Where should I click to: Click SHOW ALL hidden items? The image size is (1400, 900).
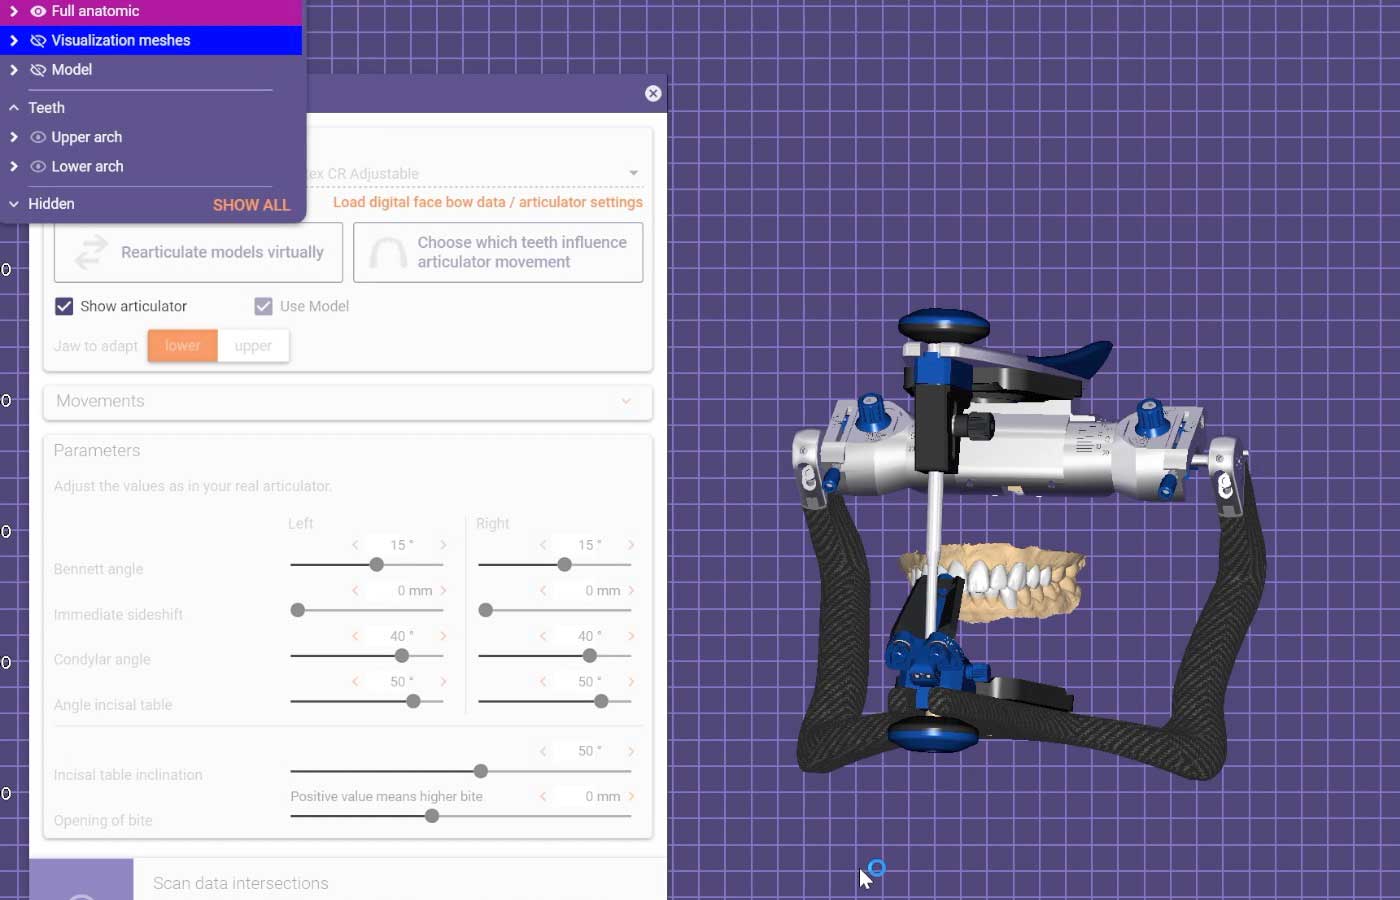pos(251,205)
